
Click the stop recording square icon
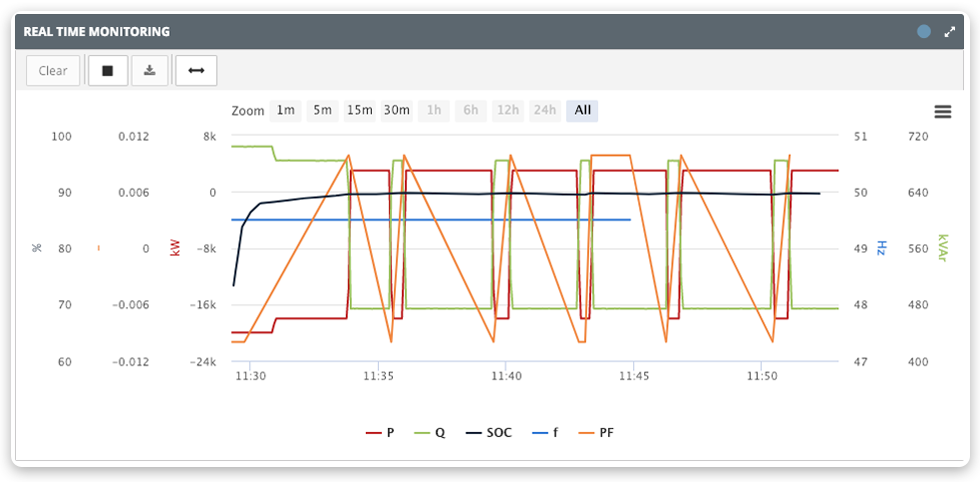[108, 71]
